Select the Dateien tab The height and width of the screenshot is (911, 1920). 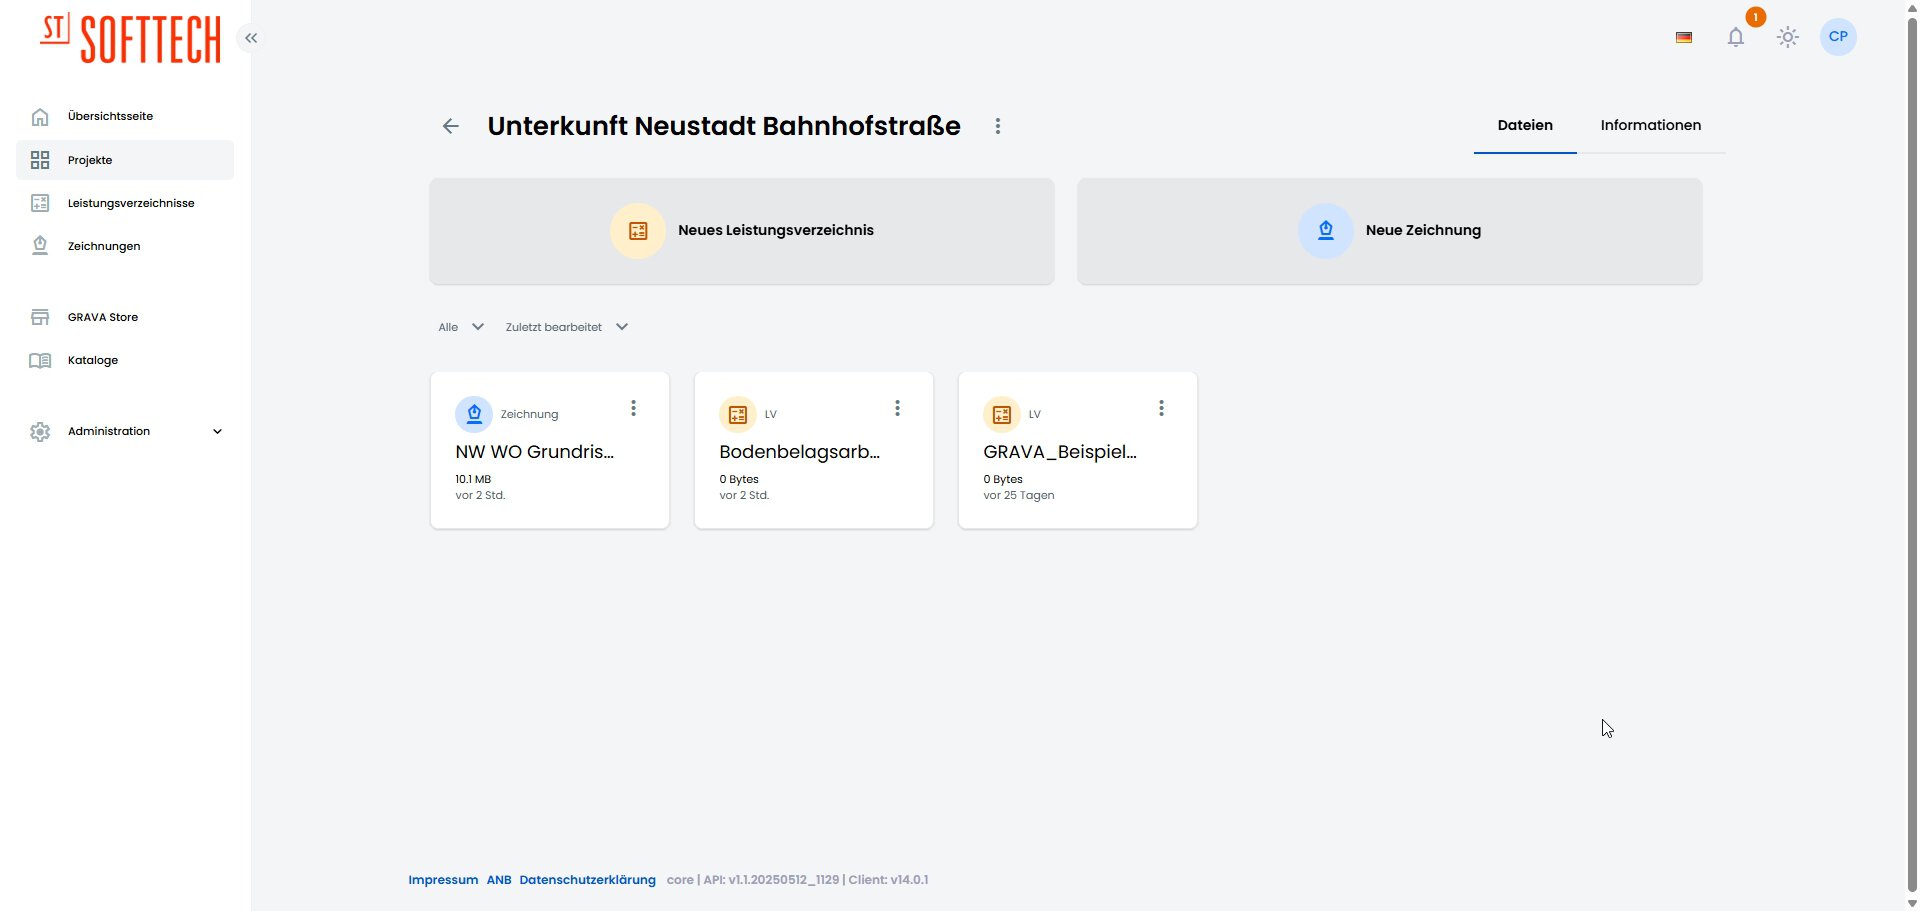click(1524, 125)
